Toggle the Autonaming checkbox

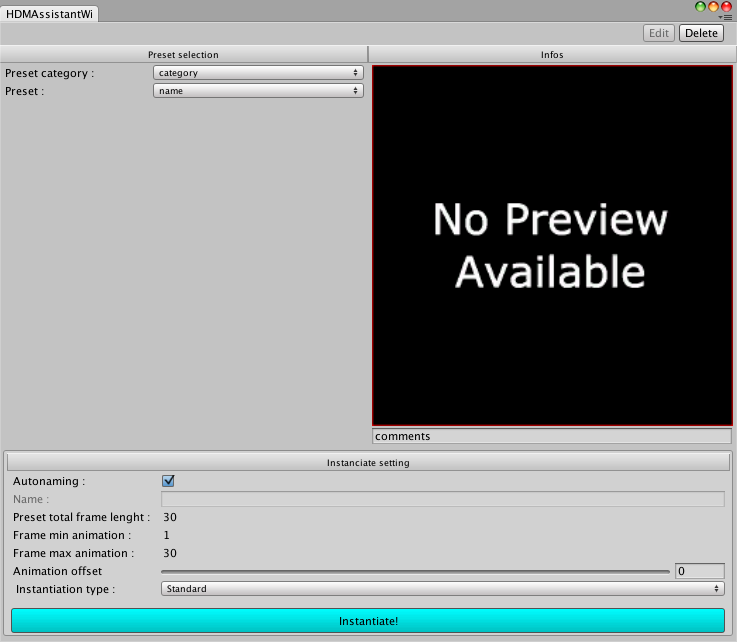168,481
